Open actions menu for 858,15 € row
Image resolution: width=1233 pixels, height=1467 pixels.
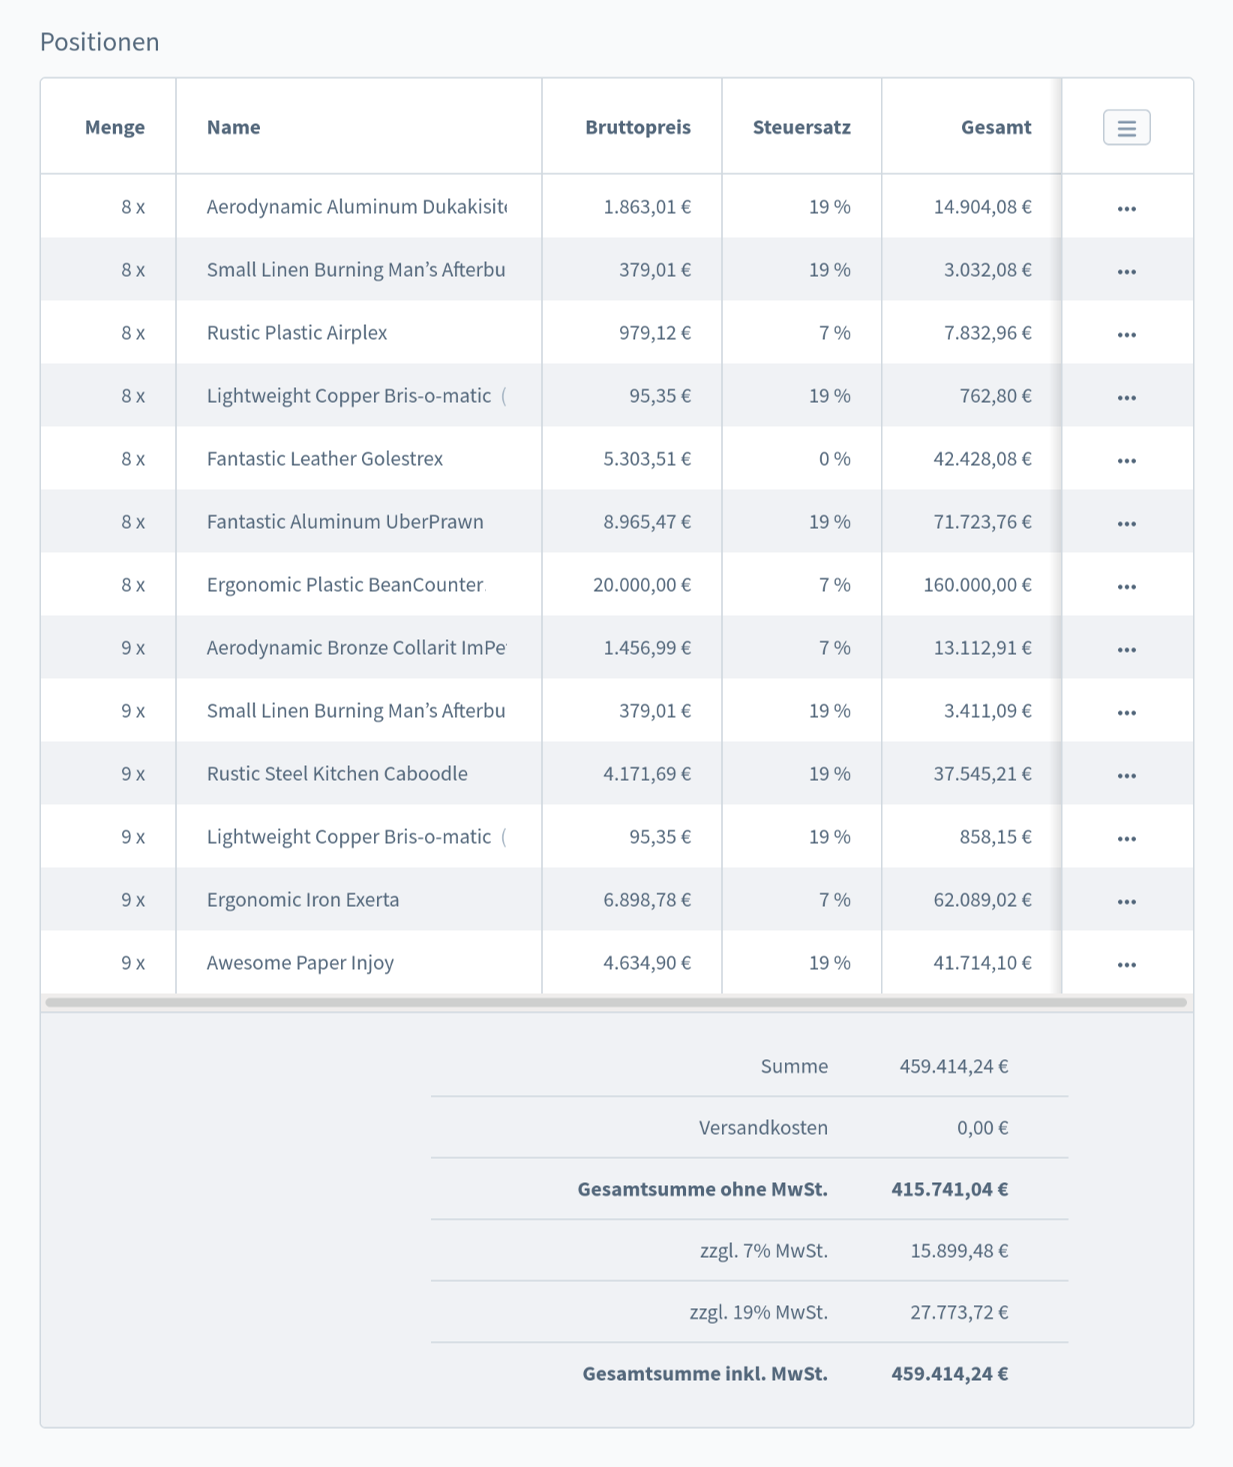1126,838
